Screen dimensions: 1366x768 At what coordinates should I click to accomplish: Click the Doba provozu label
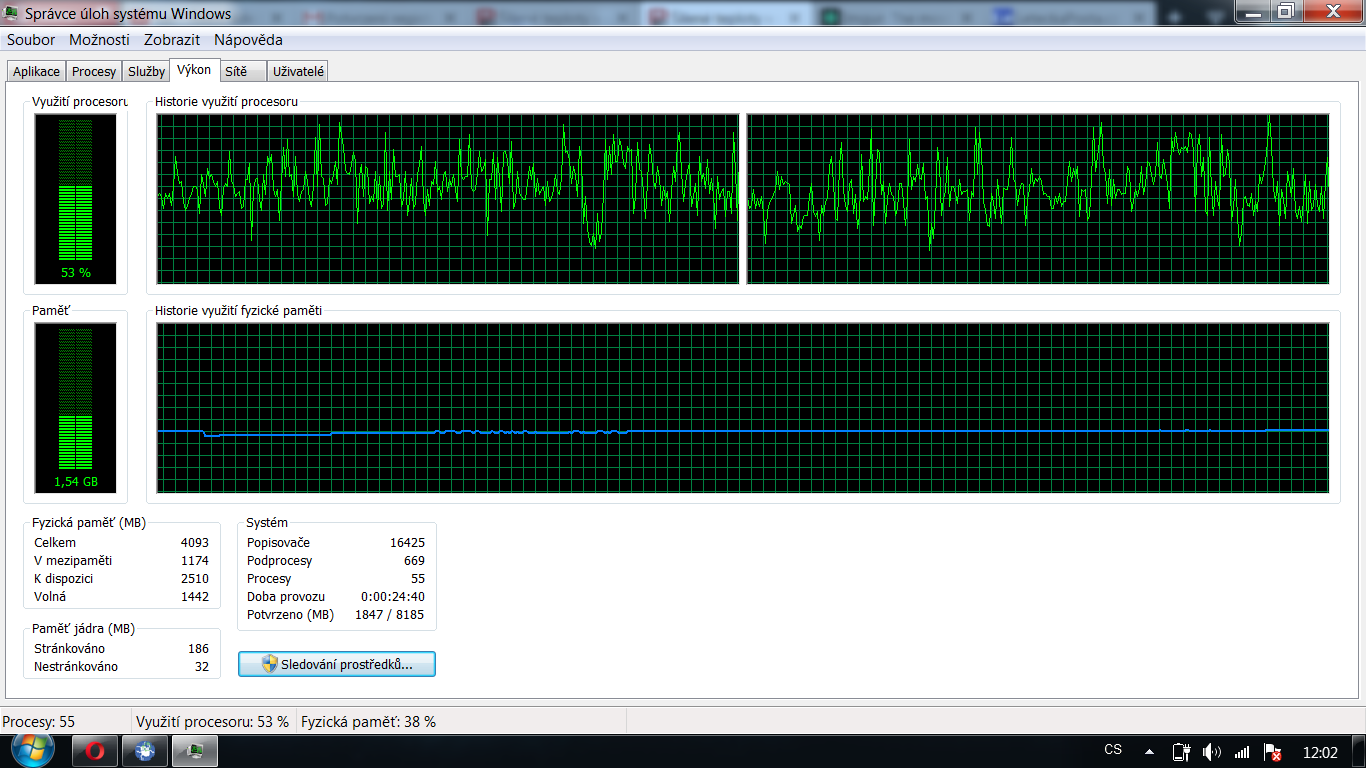[286, 597]
